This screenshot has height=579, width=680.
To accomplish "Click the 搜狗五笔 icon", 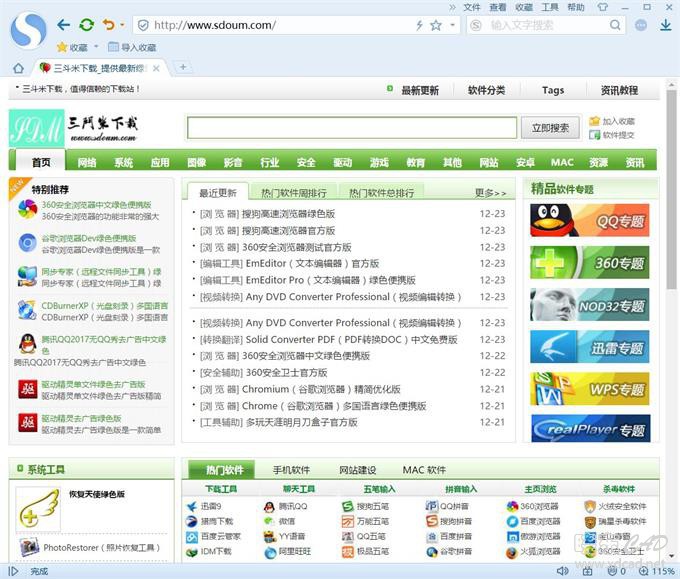I will [x=347, y=507].
